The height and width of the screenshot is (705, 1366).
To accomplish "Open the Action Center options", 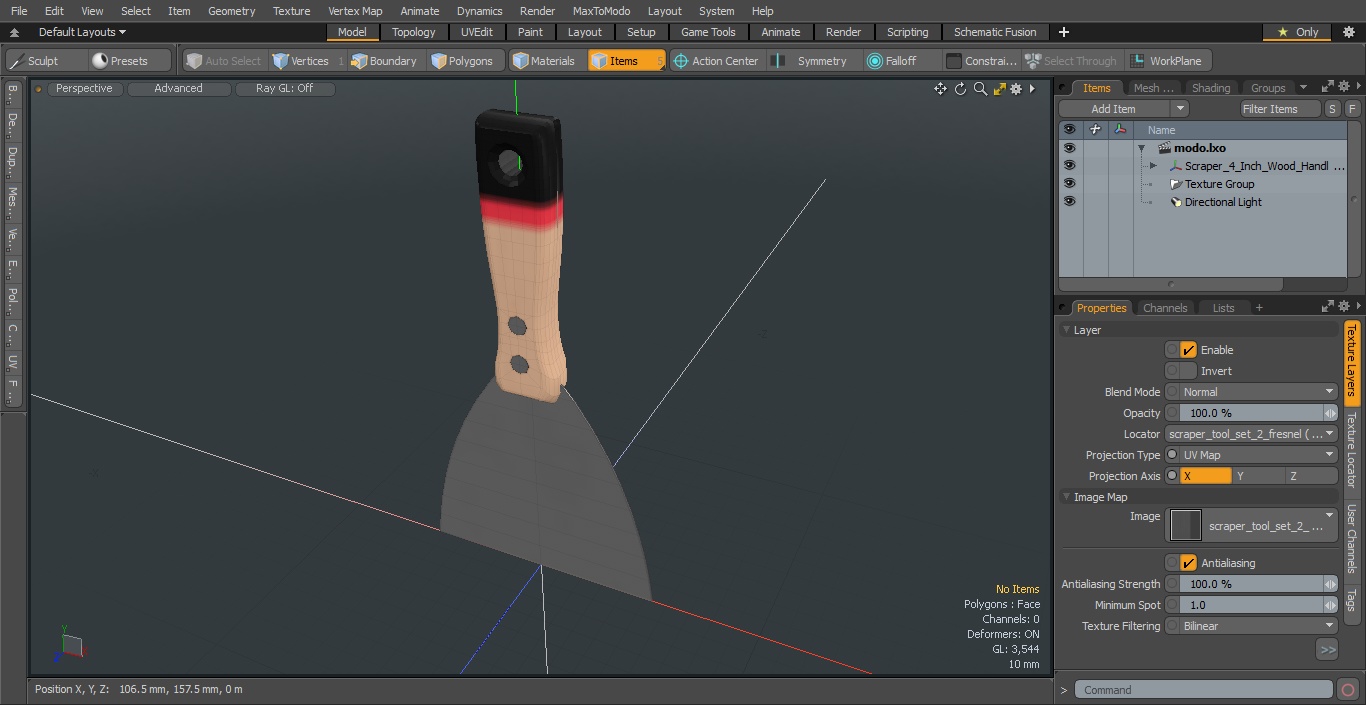I will [716, 61].
